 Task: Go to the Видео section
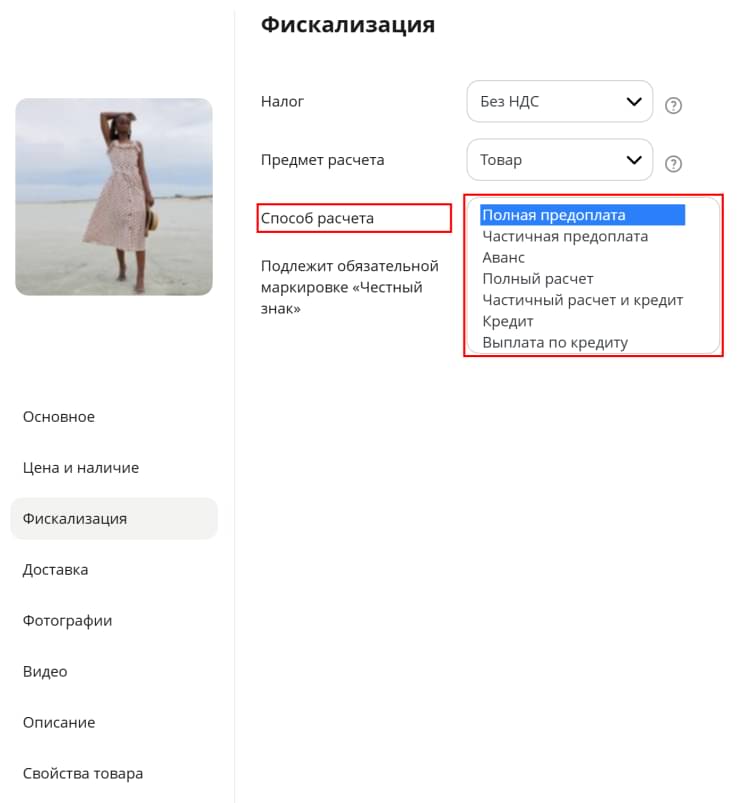[x=45, y=671]
